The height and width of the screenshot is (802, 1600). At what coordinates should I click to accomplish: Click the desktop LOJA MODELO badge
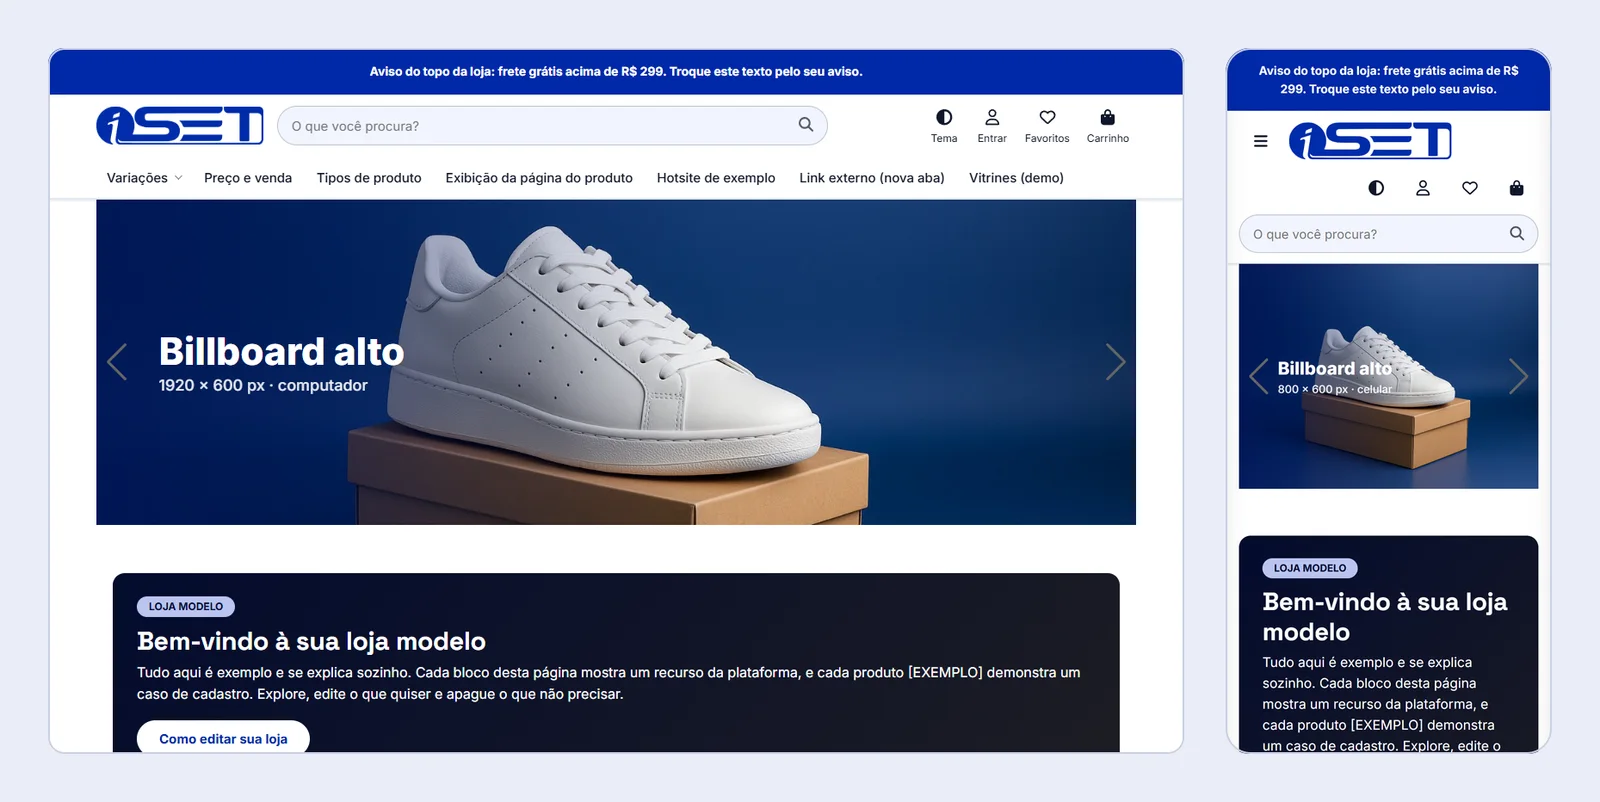click(x=186, y=606)
